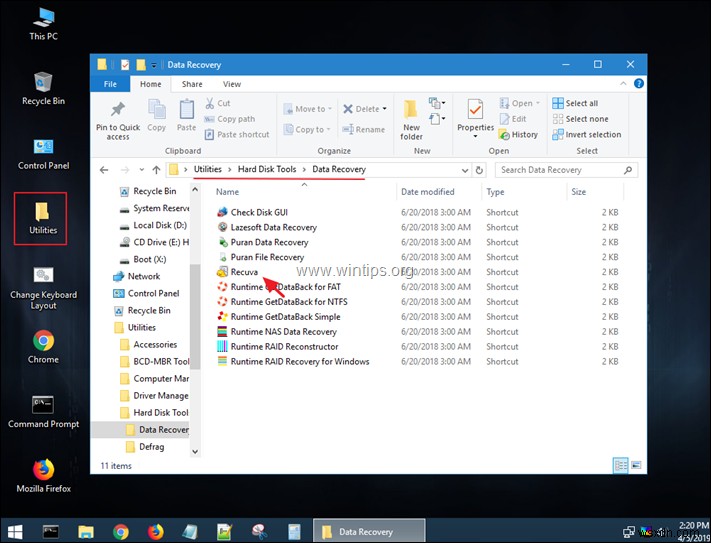Open Properties from the ribbon
This screenshot has width=711, height=543.
point(475,119)
